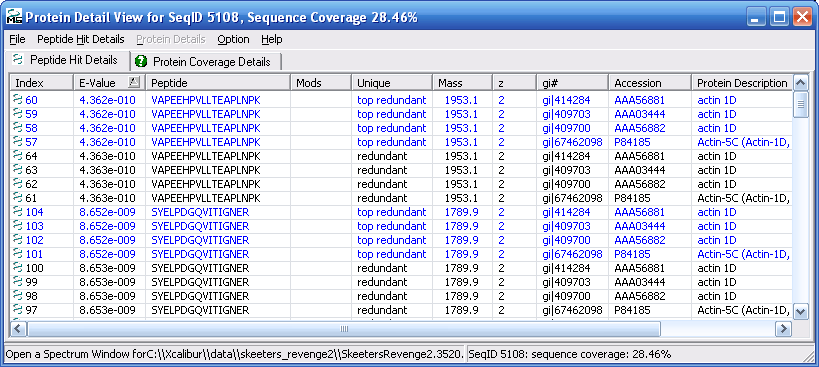Click the spectrum icon for index 62
Image resolution: width=819 pixels, height=367 pixels.
[19, 184]
